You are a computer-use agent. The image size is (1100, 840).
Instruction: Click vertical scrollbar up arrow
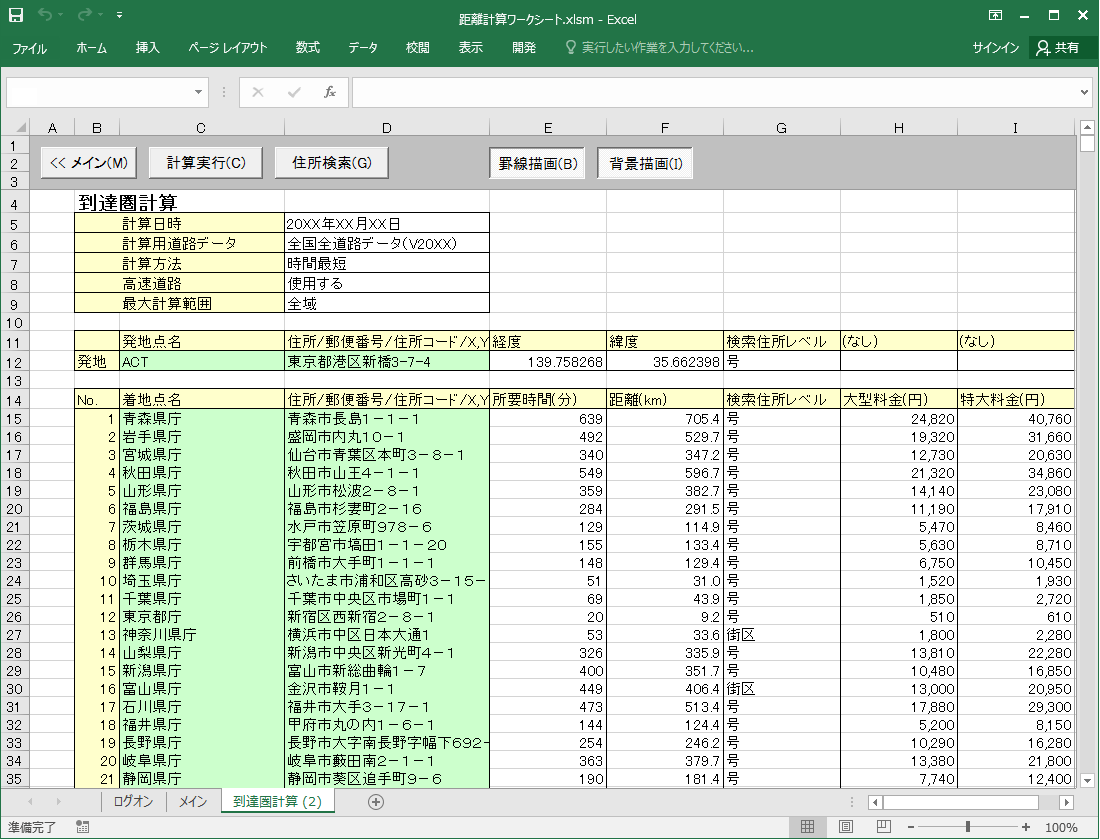[x=1087, y=127]
